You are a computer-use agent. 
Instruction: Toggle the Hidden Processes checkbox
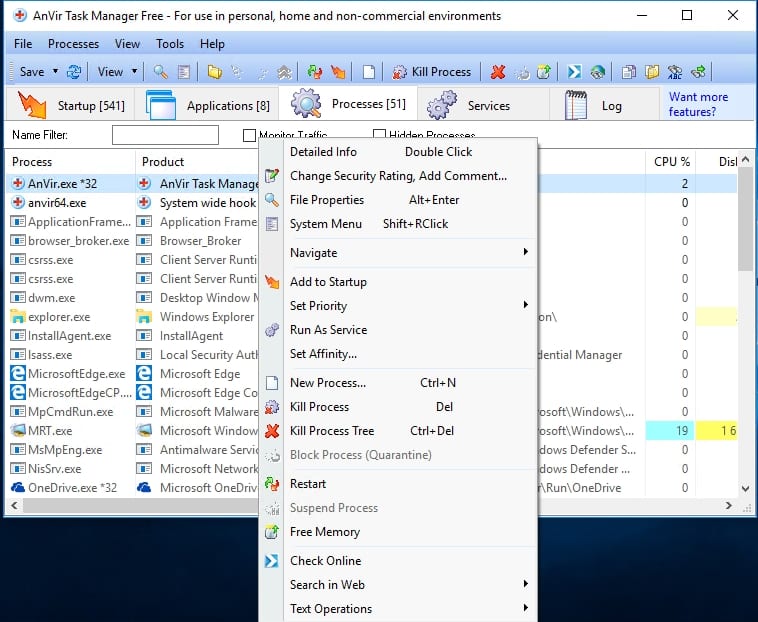pyautogui.click(x=379, y=135)
